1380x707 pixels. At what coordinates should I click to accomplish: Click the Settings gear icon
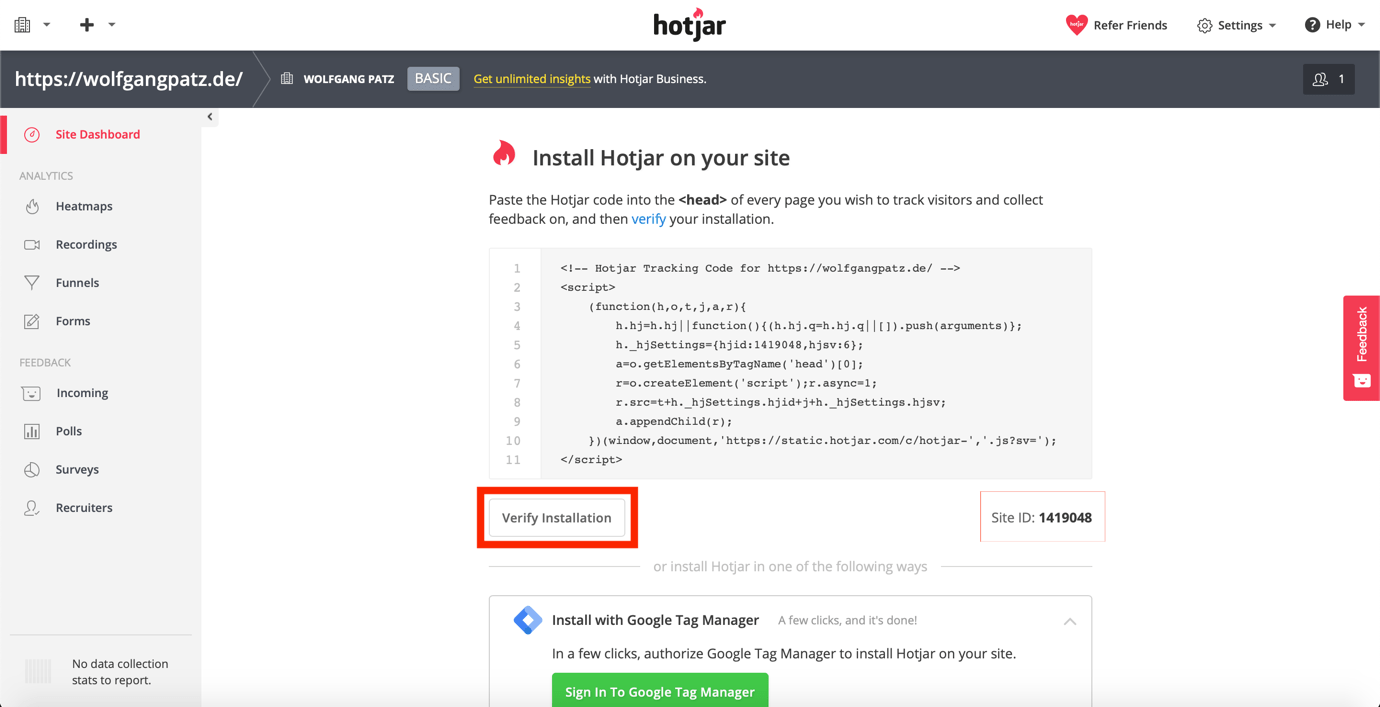click(1205, 26)
